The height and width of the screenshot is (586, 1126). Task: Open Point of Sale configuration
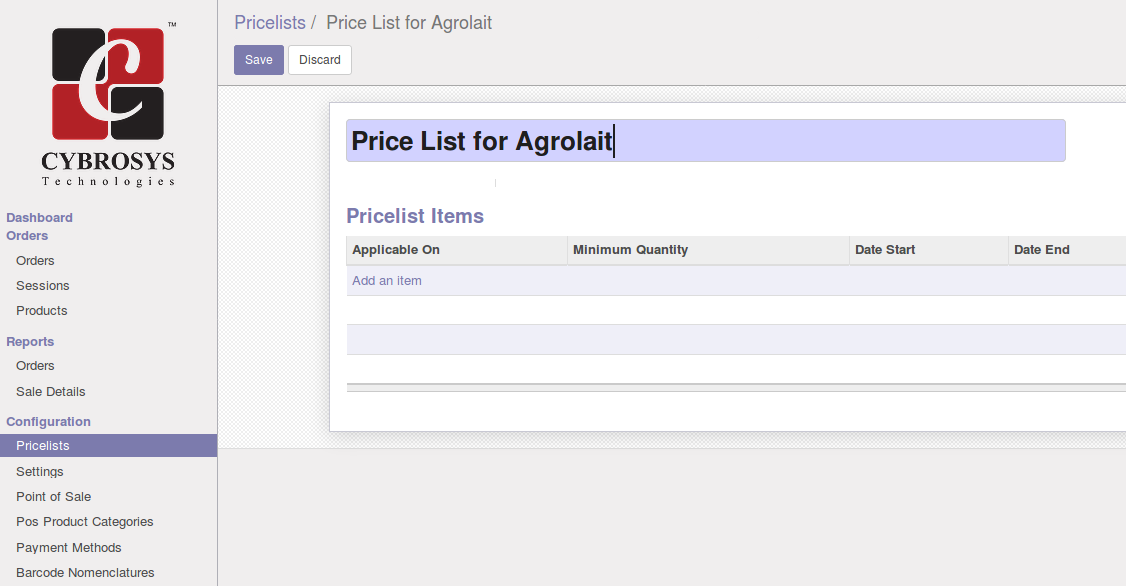(x=54, y=496)
